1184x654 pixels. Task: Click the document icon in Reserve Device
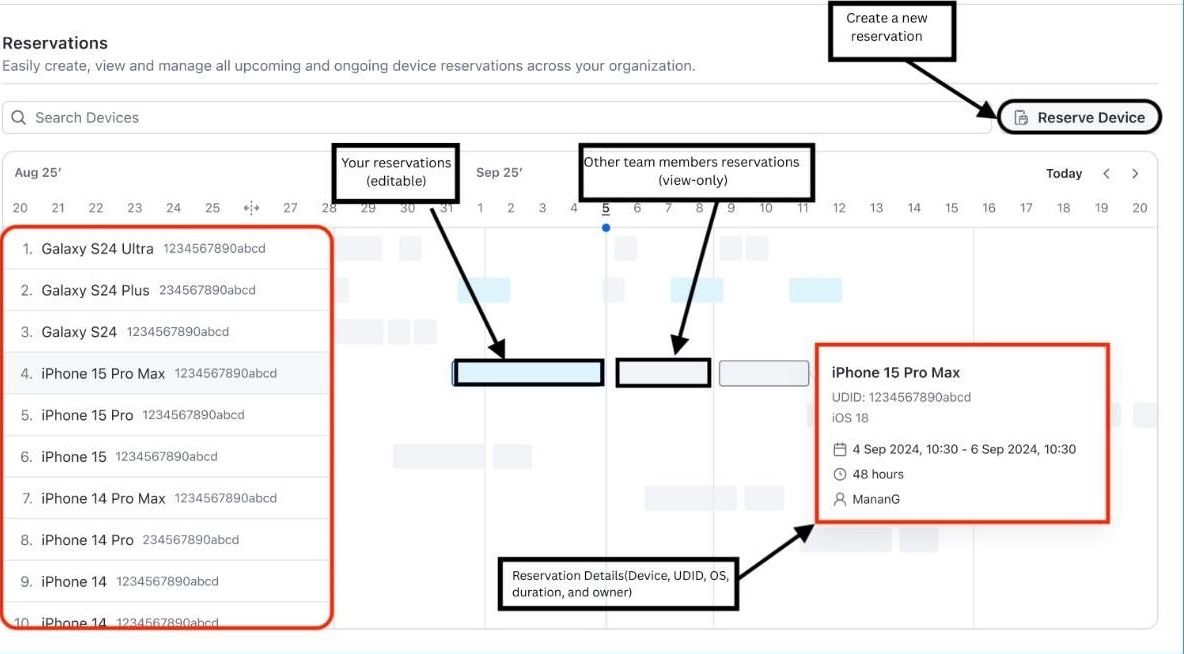click(x=1021, y=118)
